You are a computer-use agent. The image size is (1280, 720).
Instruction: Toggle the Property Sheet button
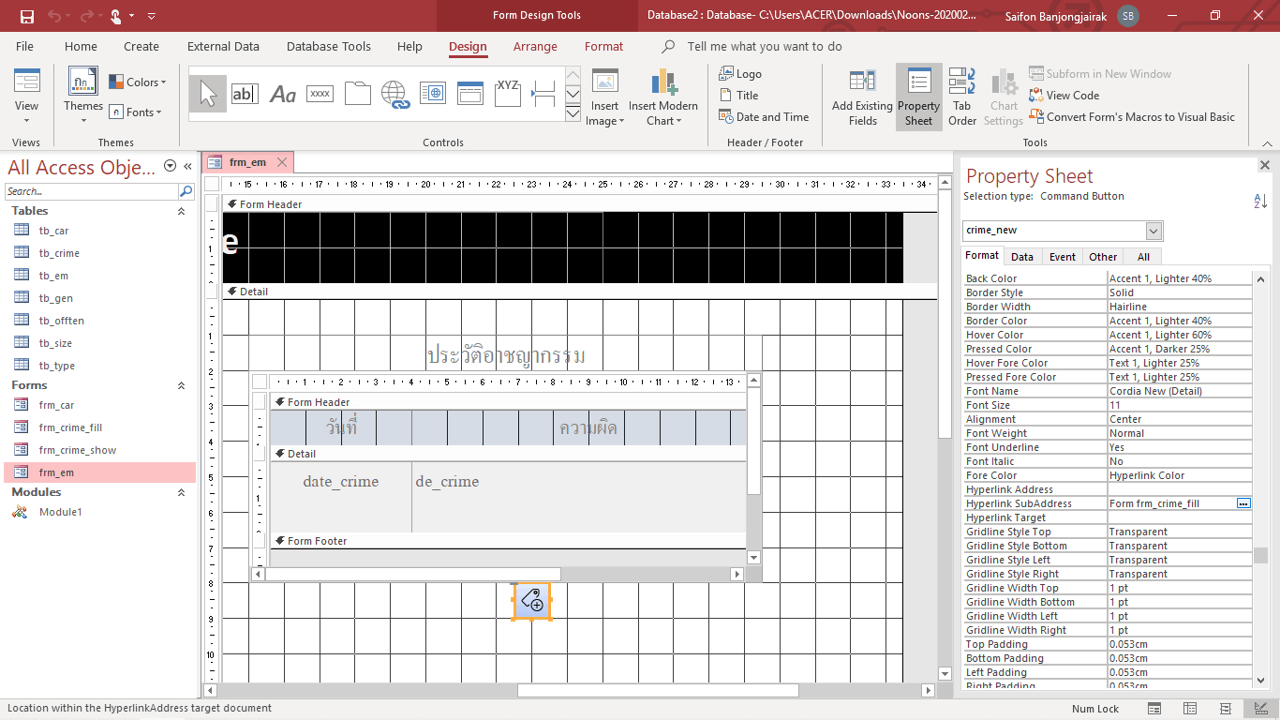click(918, 98)
